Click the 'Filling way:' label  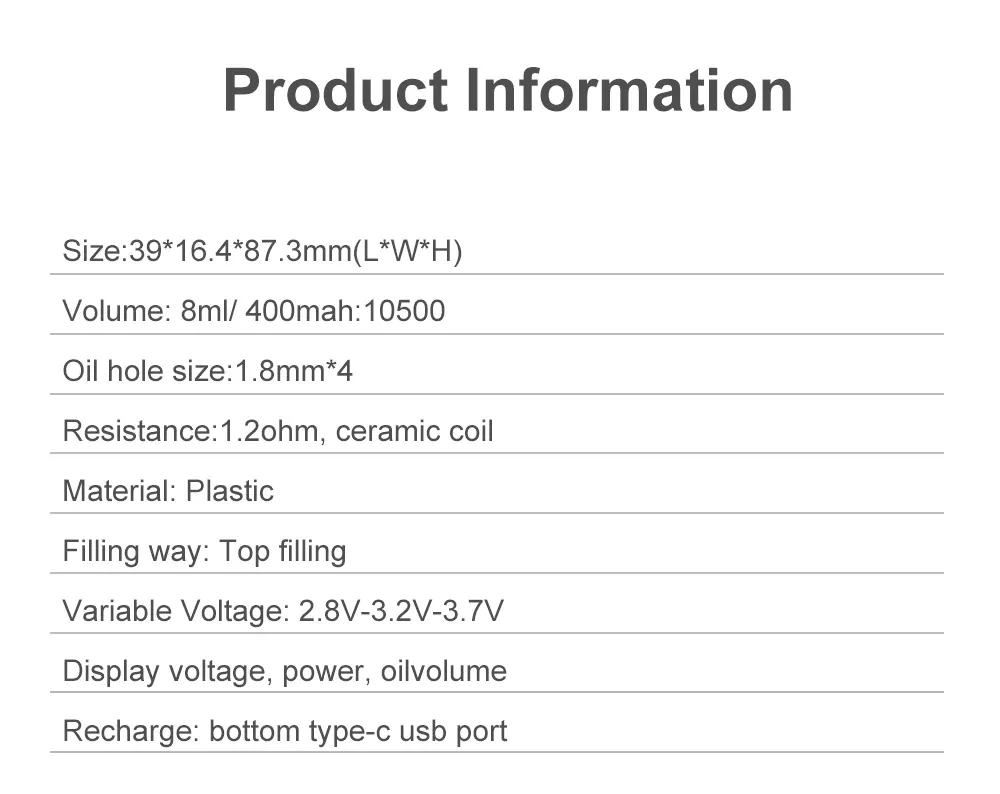click(x=134, y=551)
